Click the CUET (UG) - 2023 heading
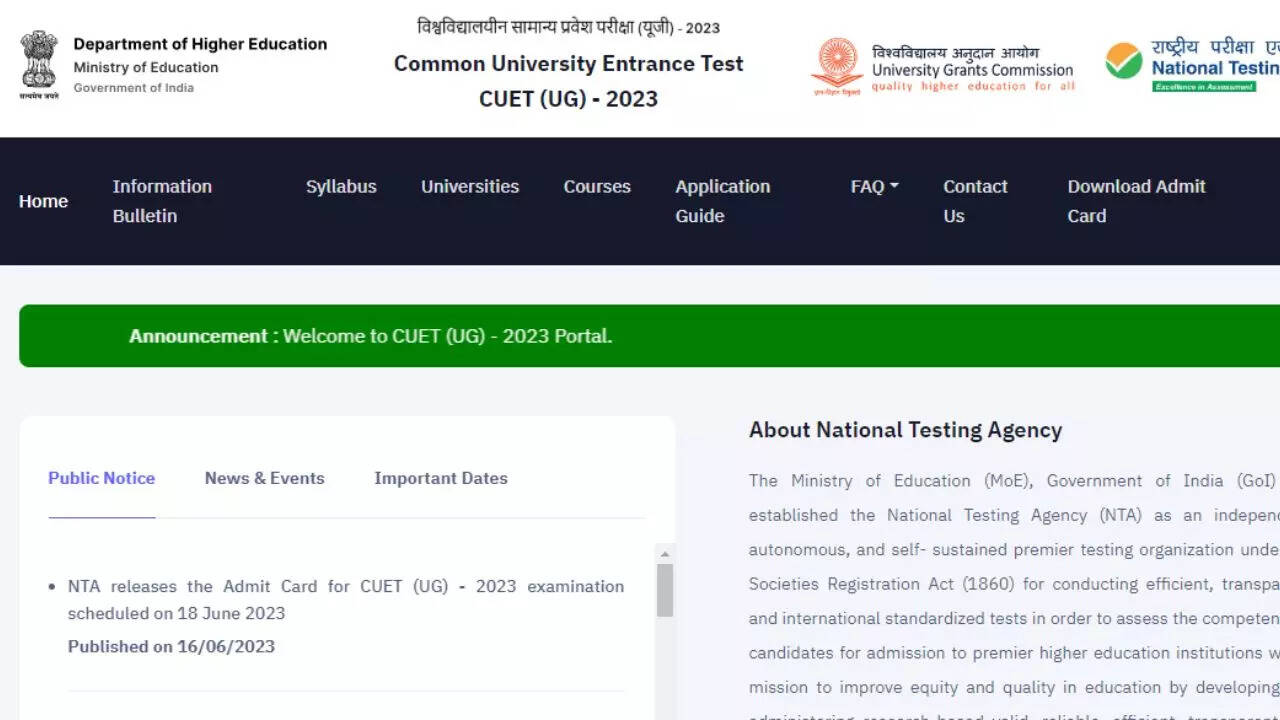The width and height of the screenshot is (1280, 720). [x=568, y=99]
